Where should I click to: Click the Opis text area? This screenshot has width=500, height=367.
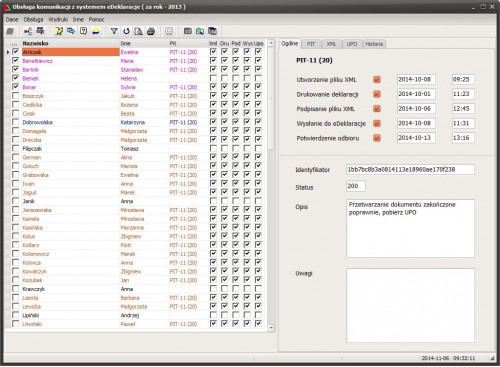pyautogui.click(x=410, y=228)
